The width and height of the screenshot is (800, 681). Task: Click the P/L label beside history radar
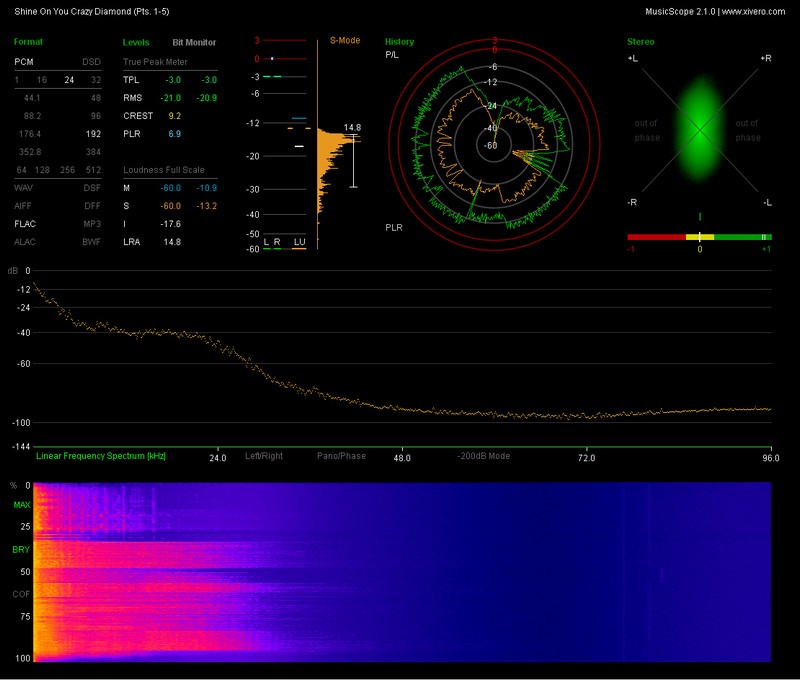[392, 55]
